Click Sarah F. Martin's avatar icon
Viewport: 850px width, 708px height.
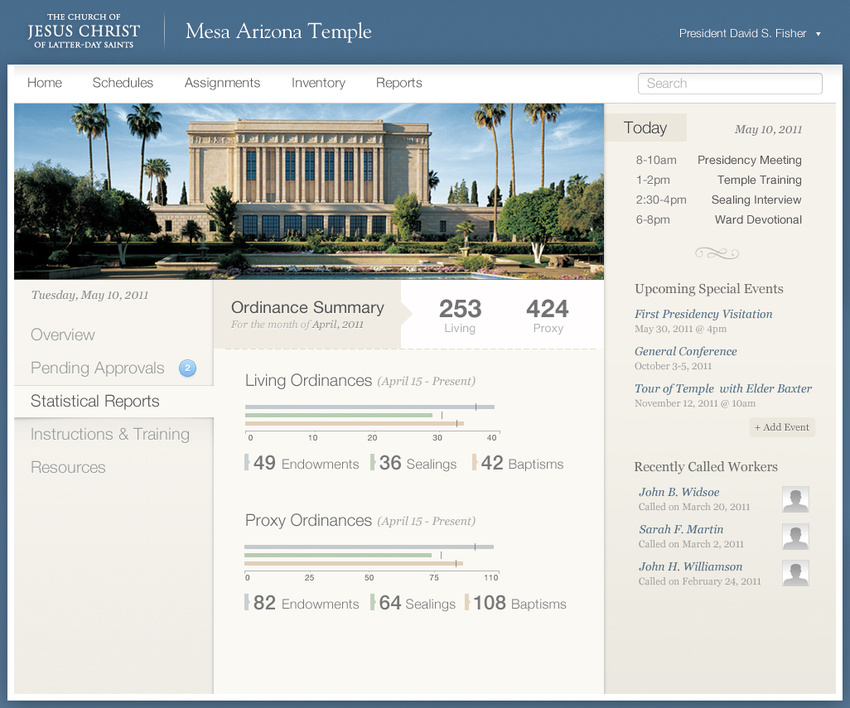click(796, 537)
